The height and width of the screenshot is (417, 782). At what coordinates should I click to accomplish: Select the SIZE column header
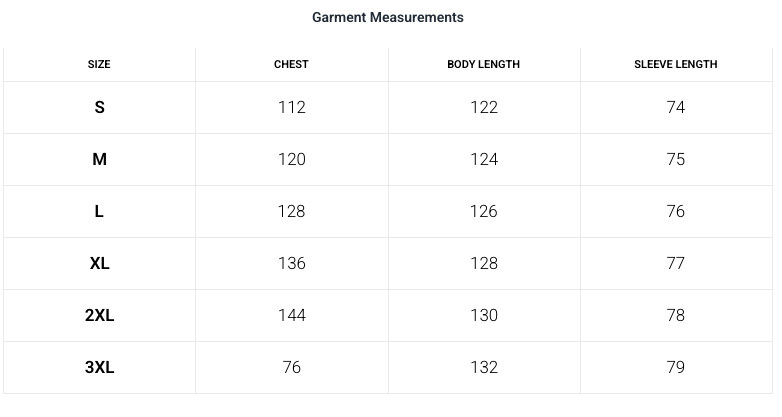coord(99,64)
